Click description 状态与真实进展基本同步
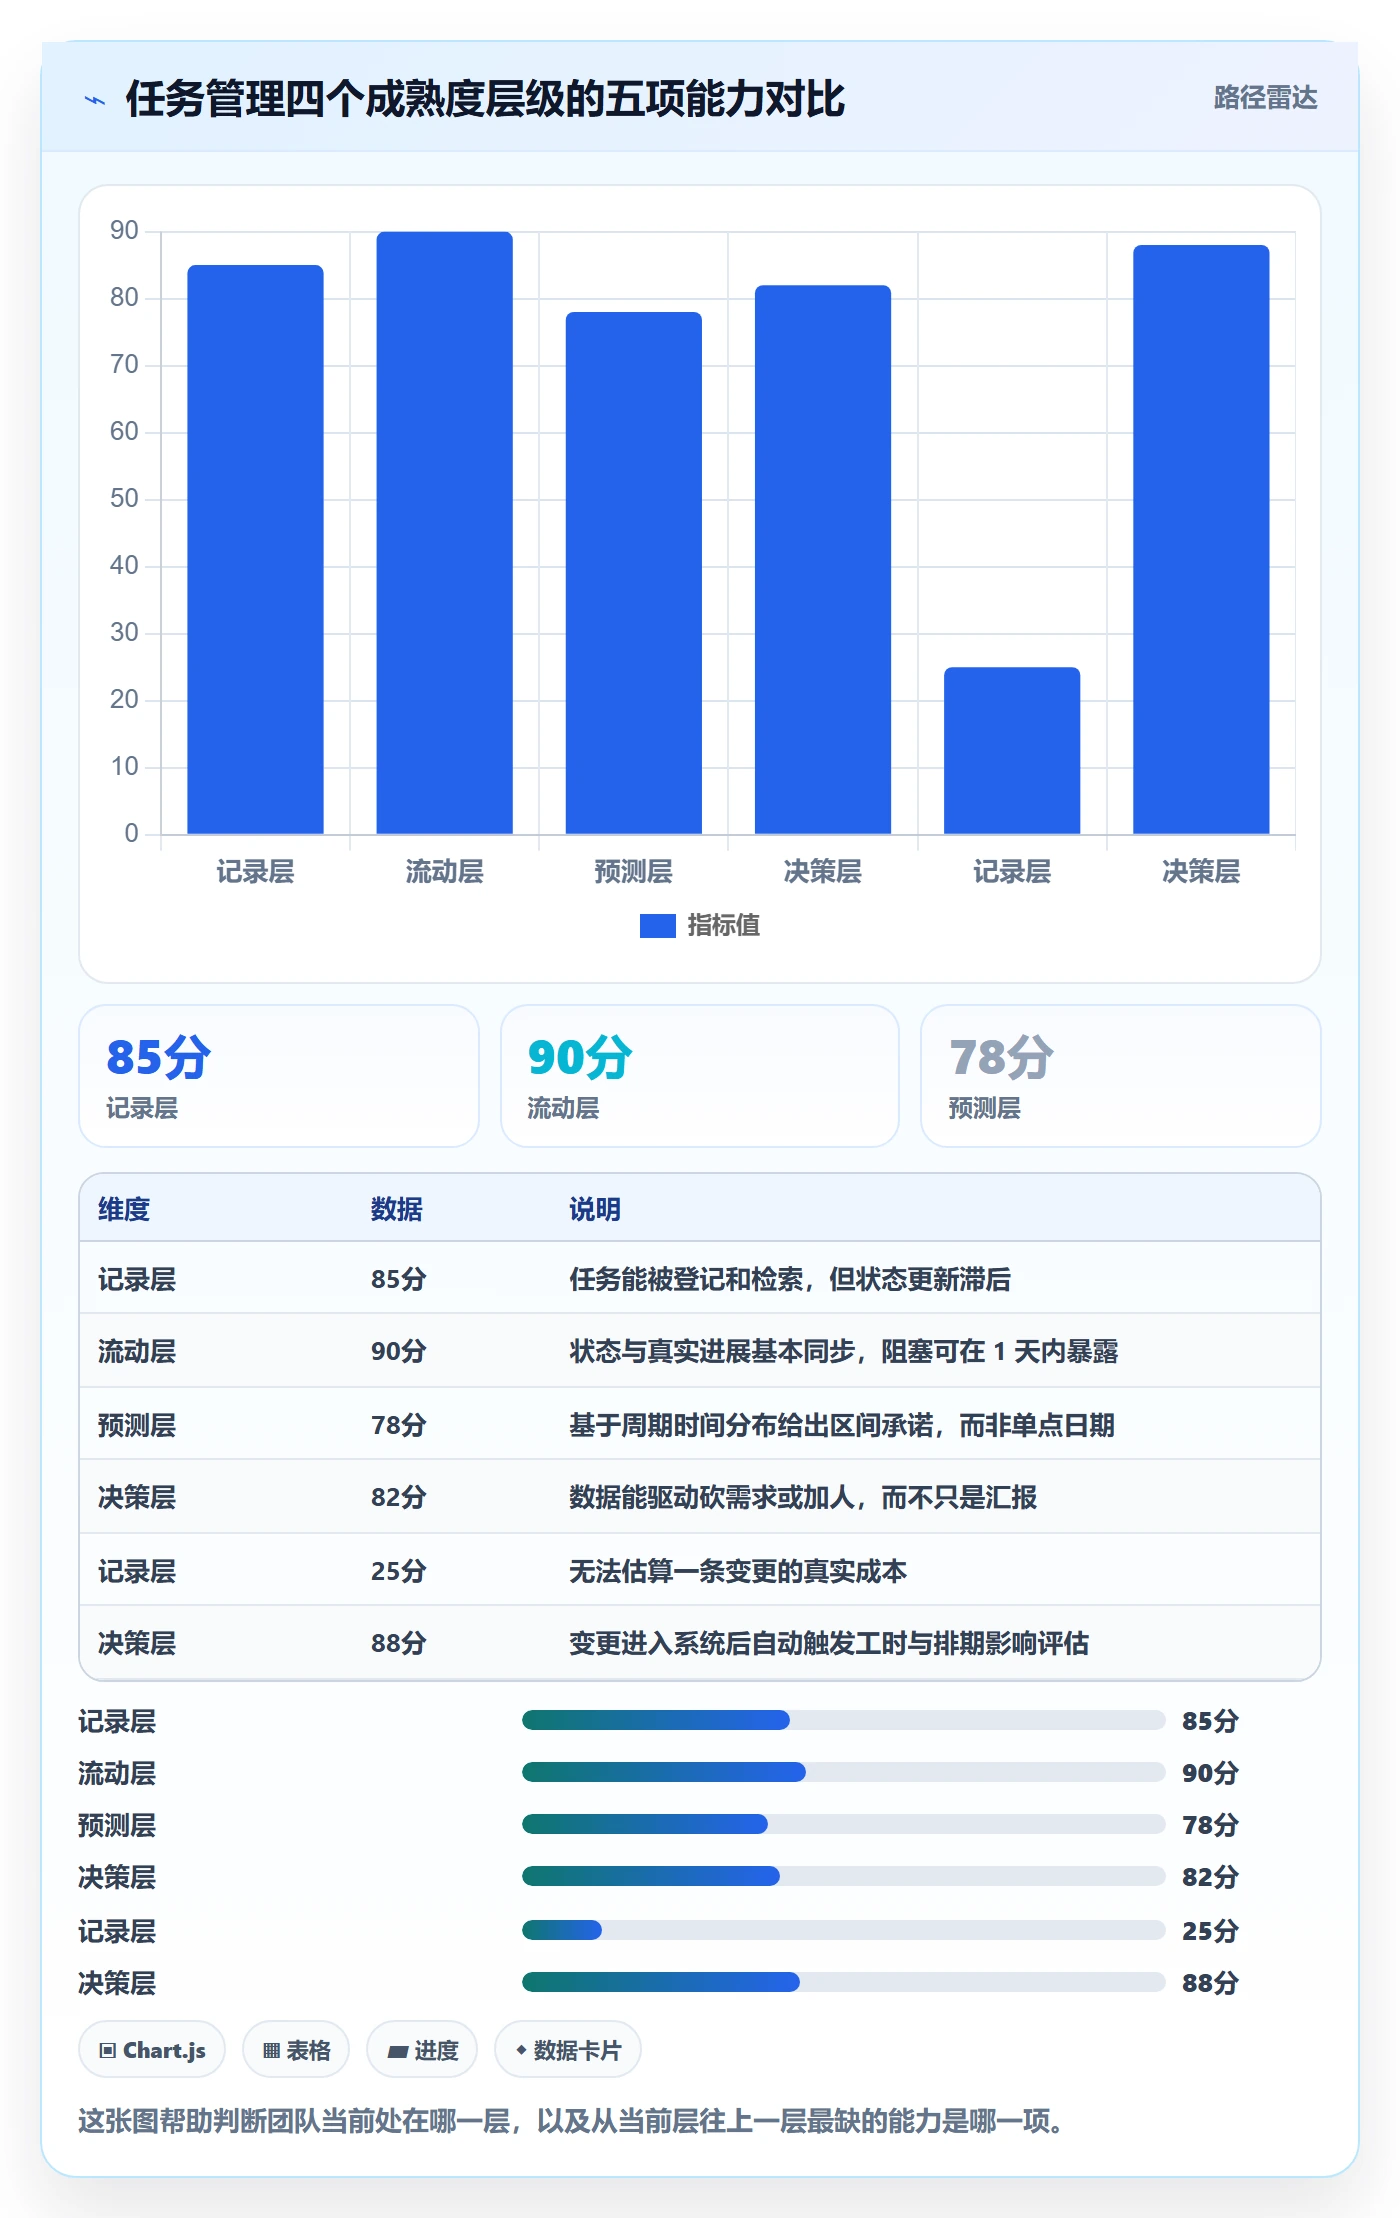Screen dimensions: 1400x2218 click(x=712, y=1351)
